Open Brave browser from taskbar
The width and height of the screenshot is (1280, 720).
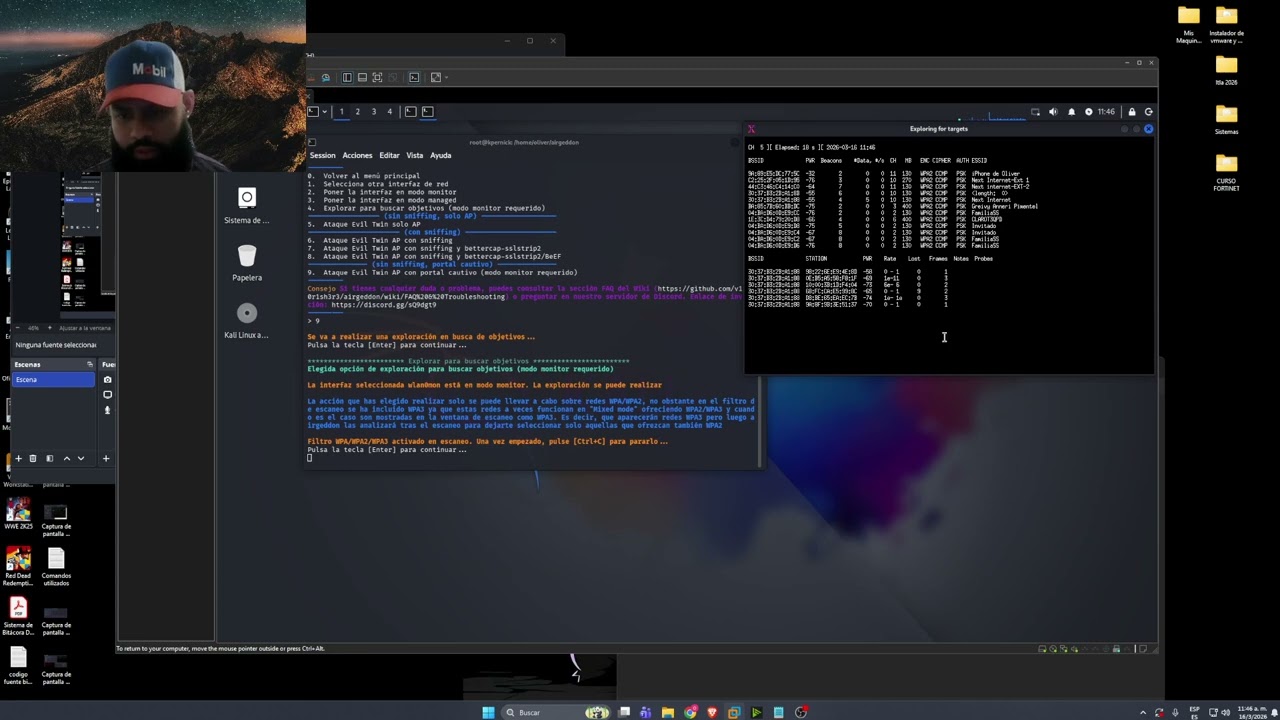712,712
